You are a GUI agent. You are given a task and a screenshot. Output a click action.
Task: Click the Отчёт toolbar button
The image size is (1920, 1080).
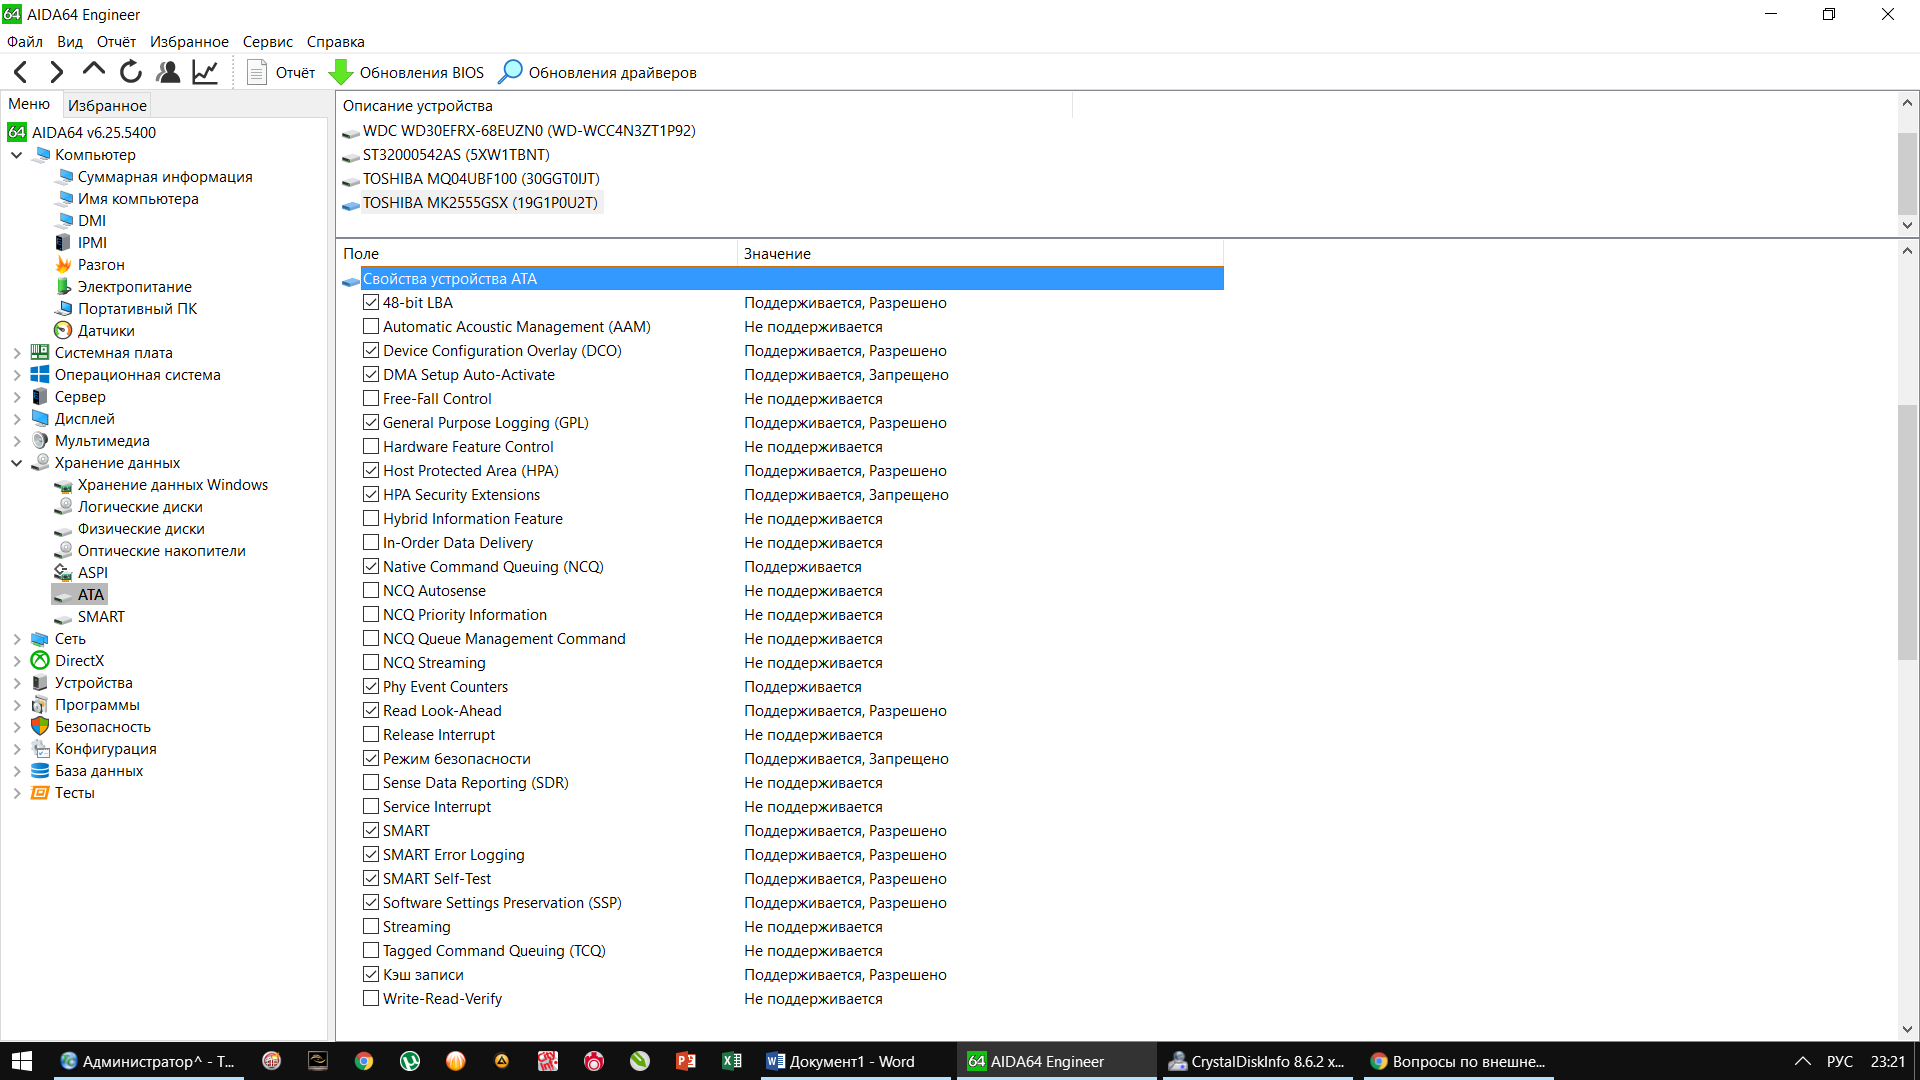click(281, 72)
